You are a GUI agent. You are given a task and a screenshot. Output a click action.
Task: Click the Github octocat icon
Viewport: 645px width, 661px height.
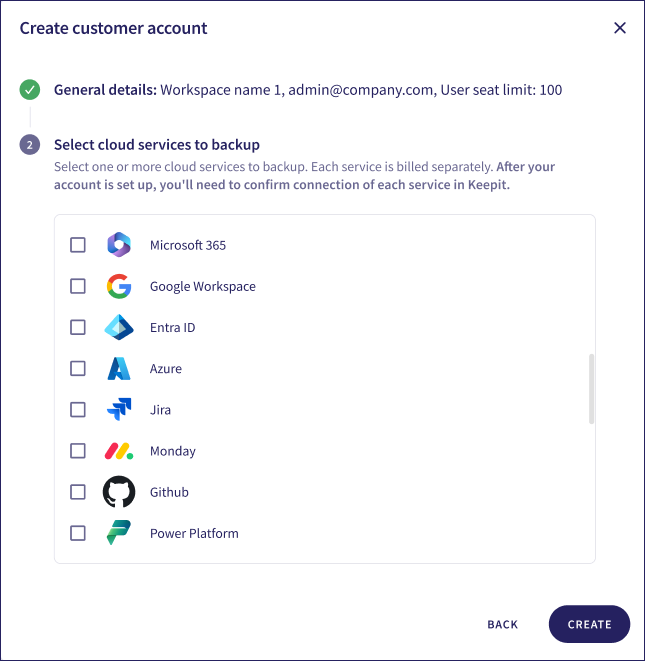click(x=119, y=492)
